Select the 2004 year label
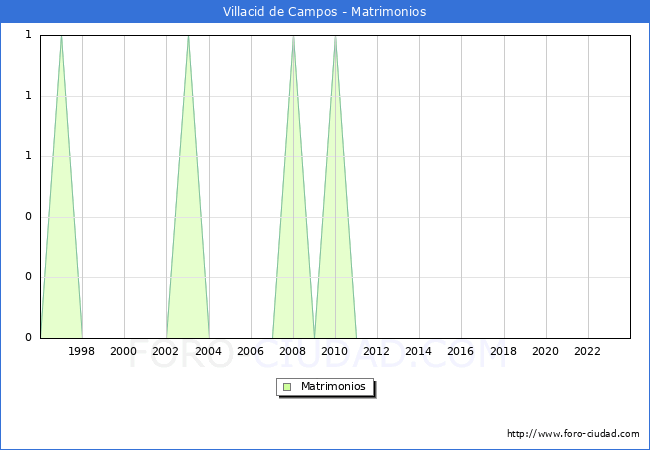The width and height of the screenshot is (650, 450). 209,351
